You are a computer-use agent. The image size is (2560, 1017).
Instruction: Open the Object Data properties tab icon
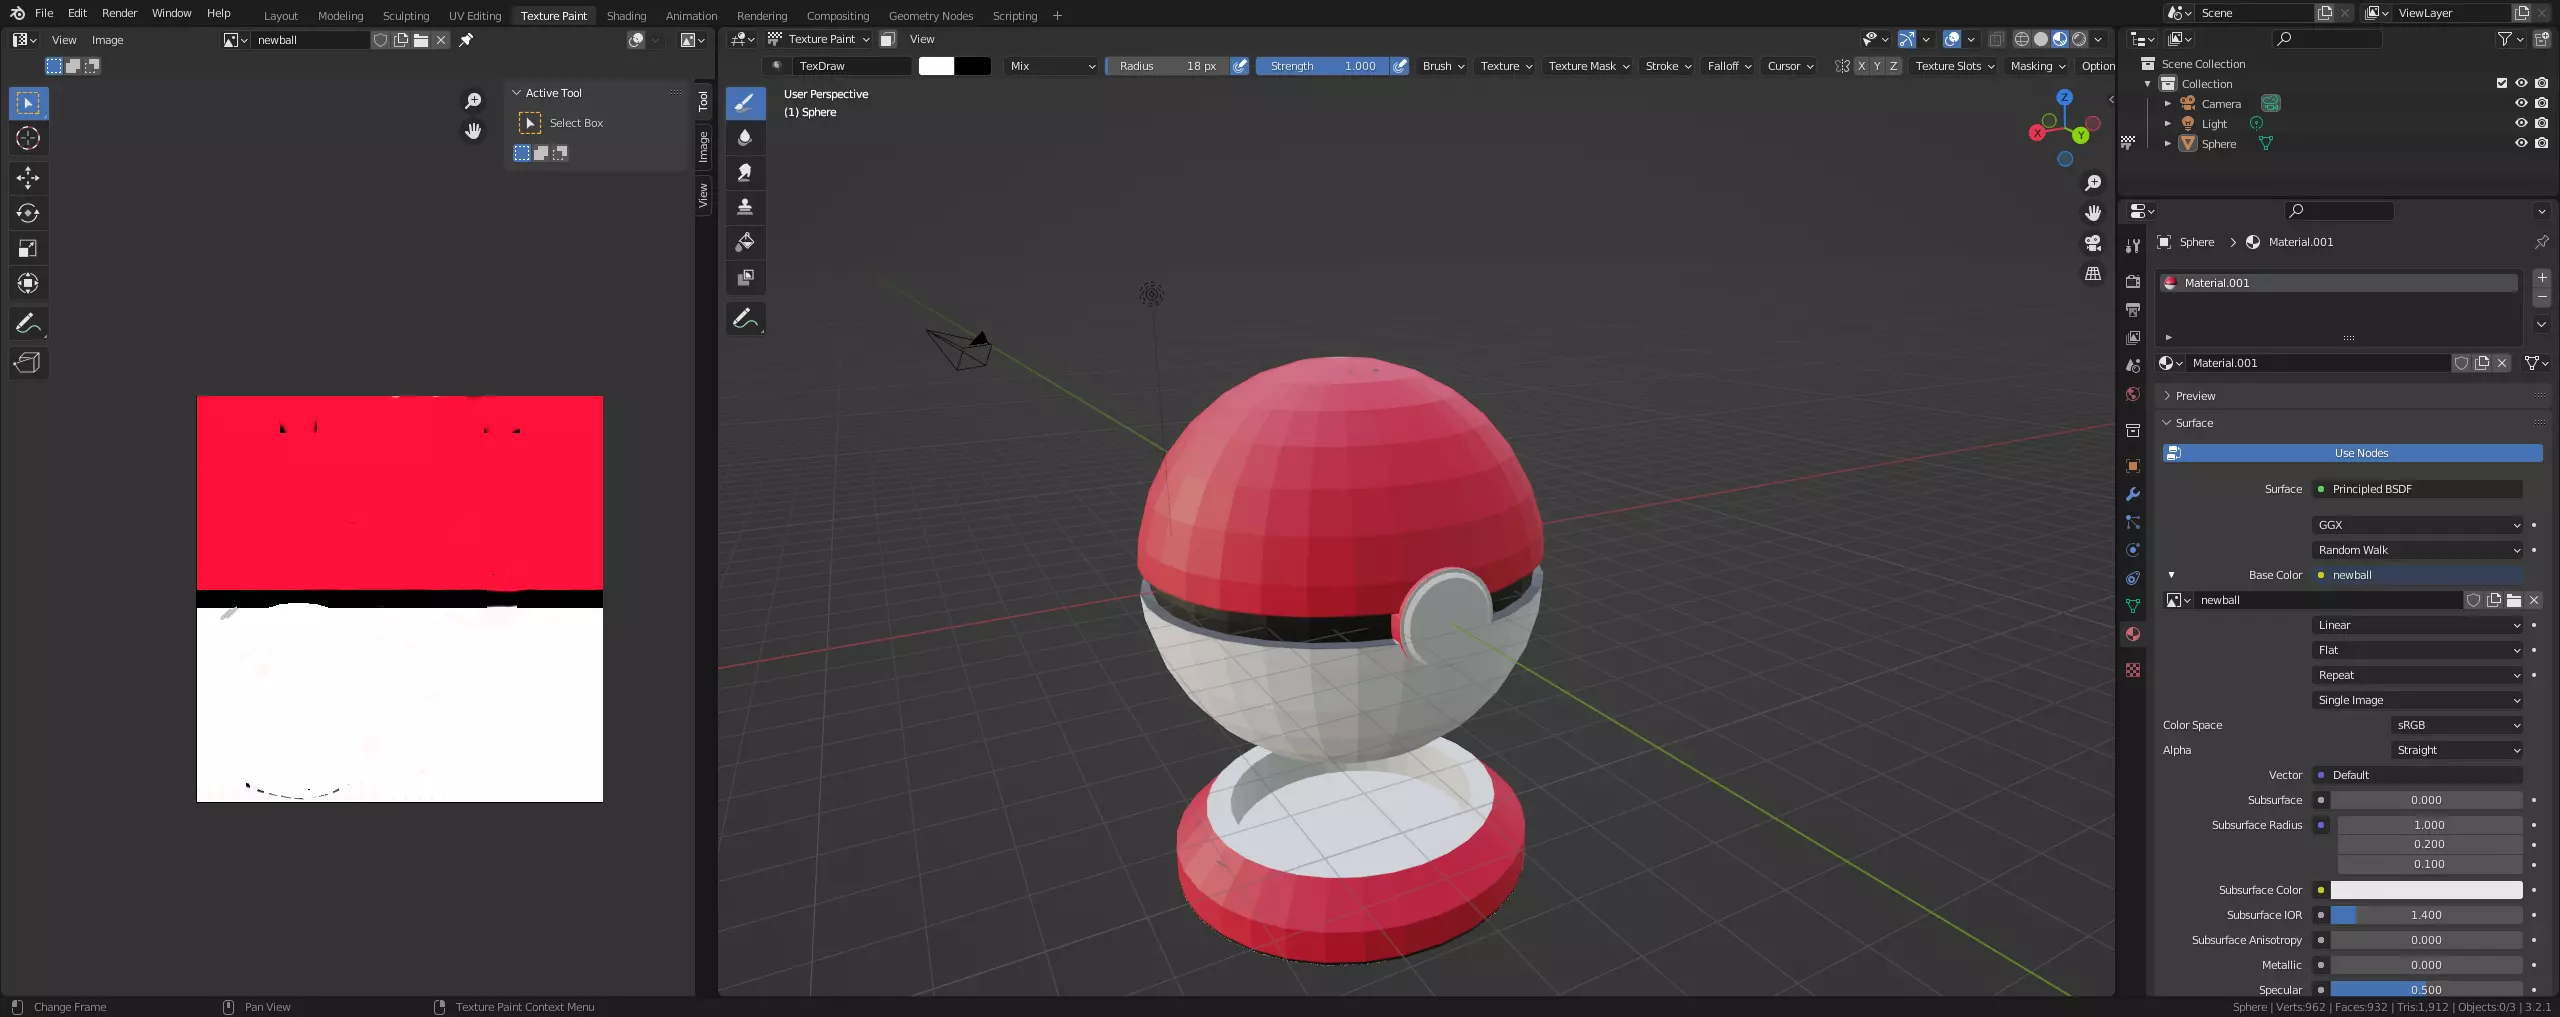point(2133,606)
